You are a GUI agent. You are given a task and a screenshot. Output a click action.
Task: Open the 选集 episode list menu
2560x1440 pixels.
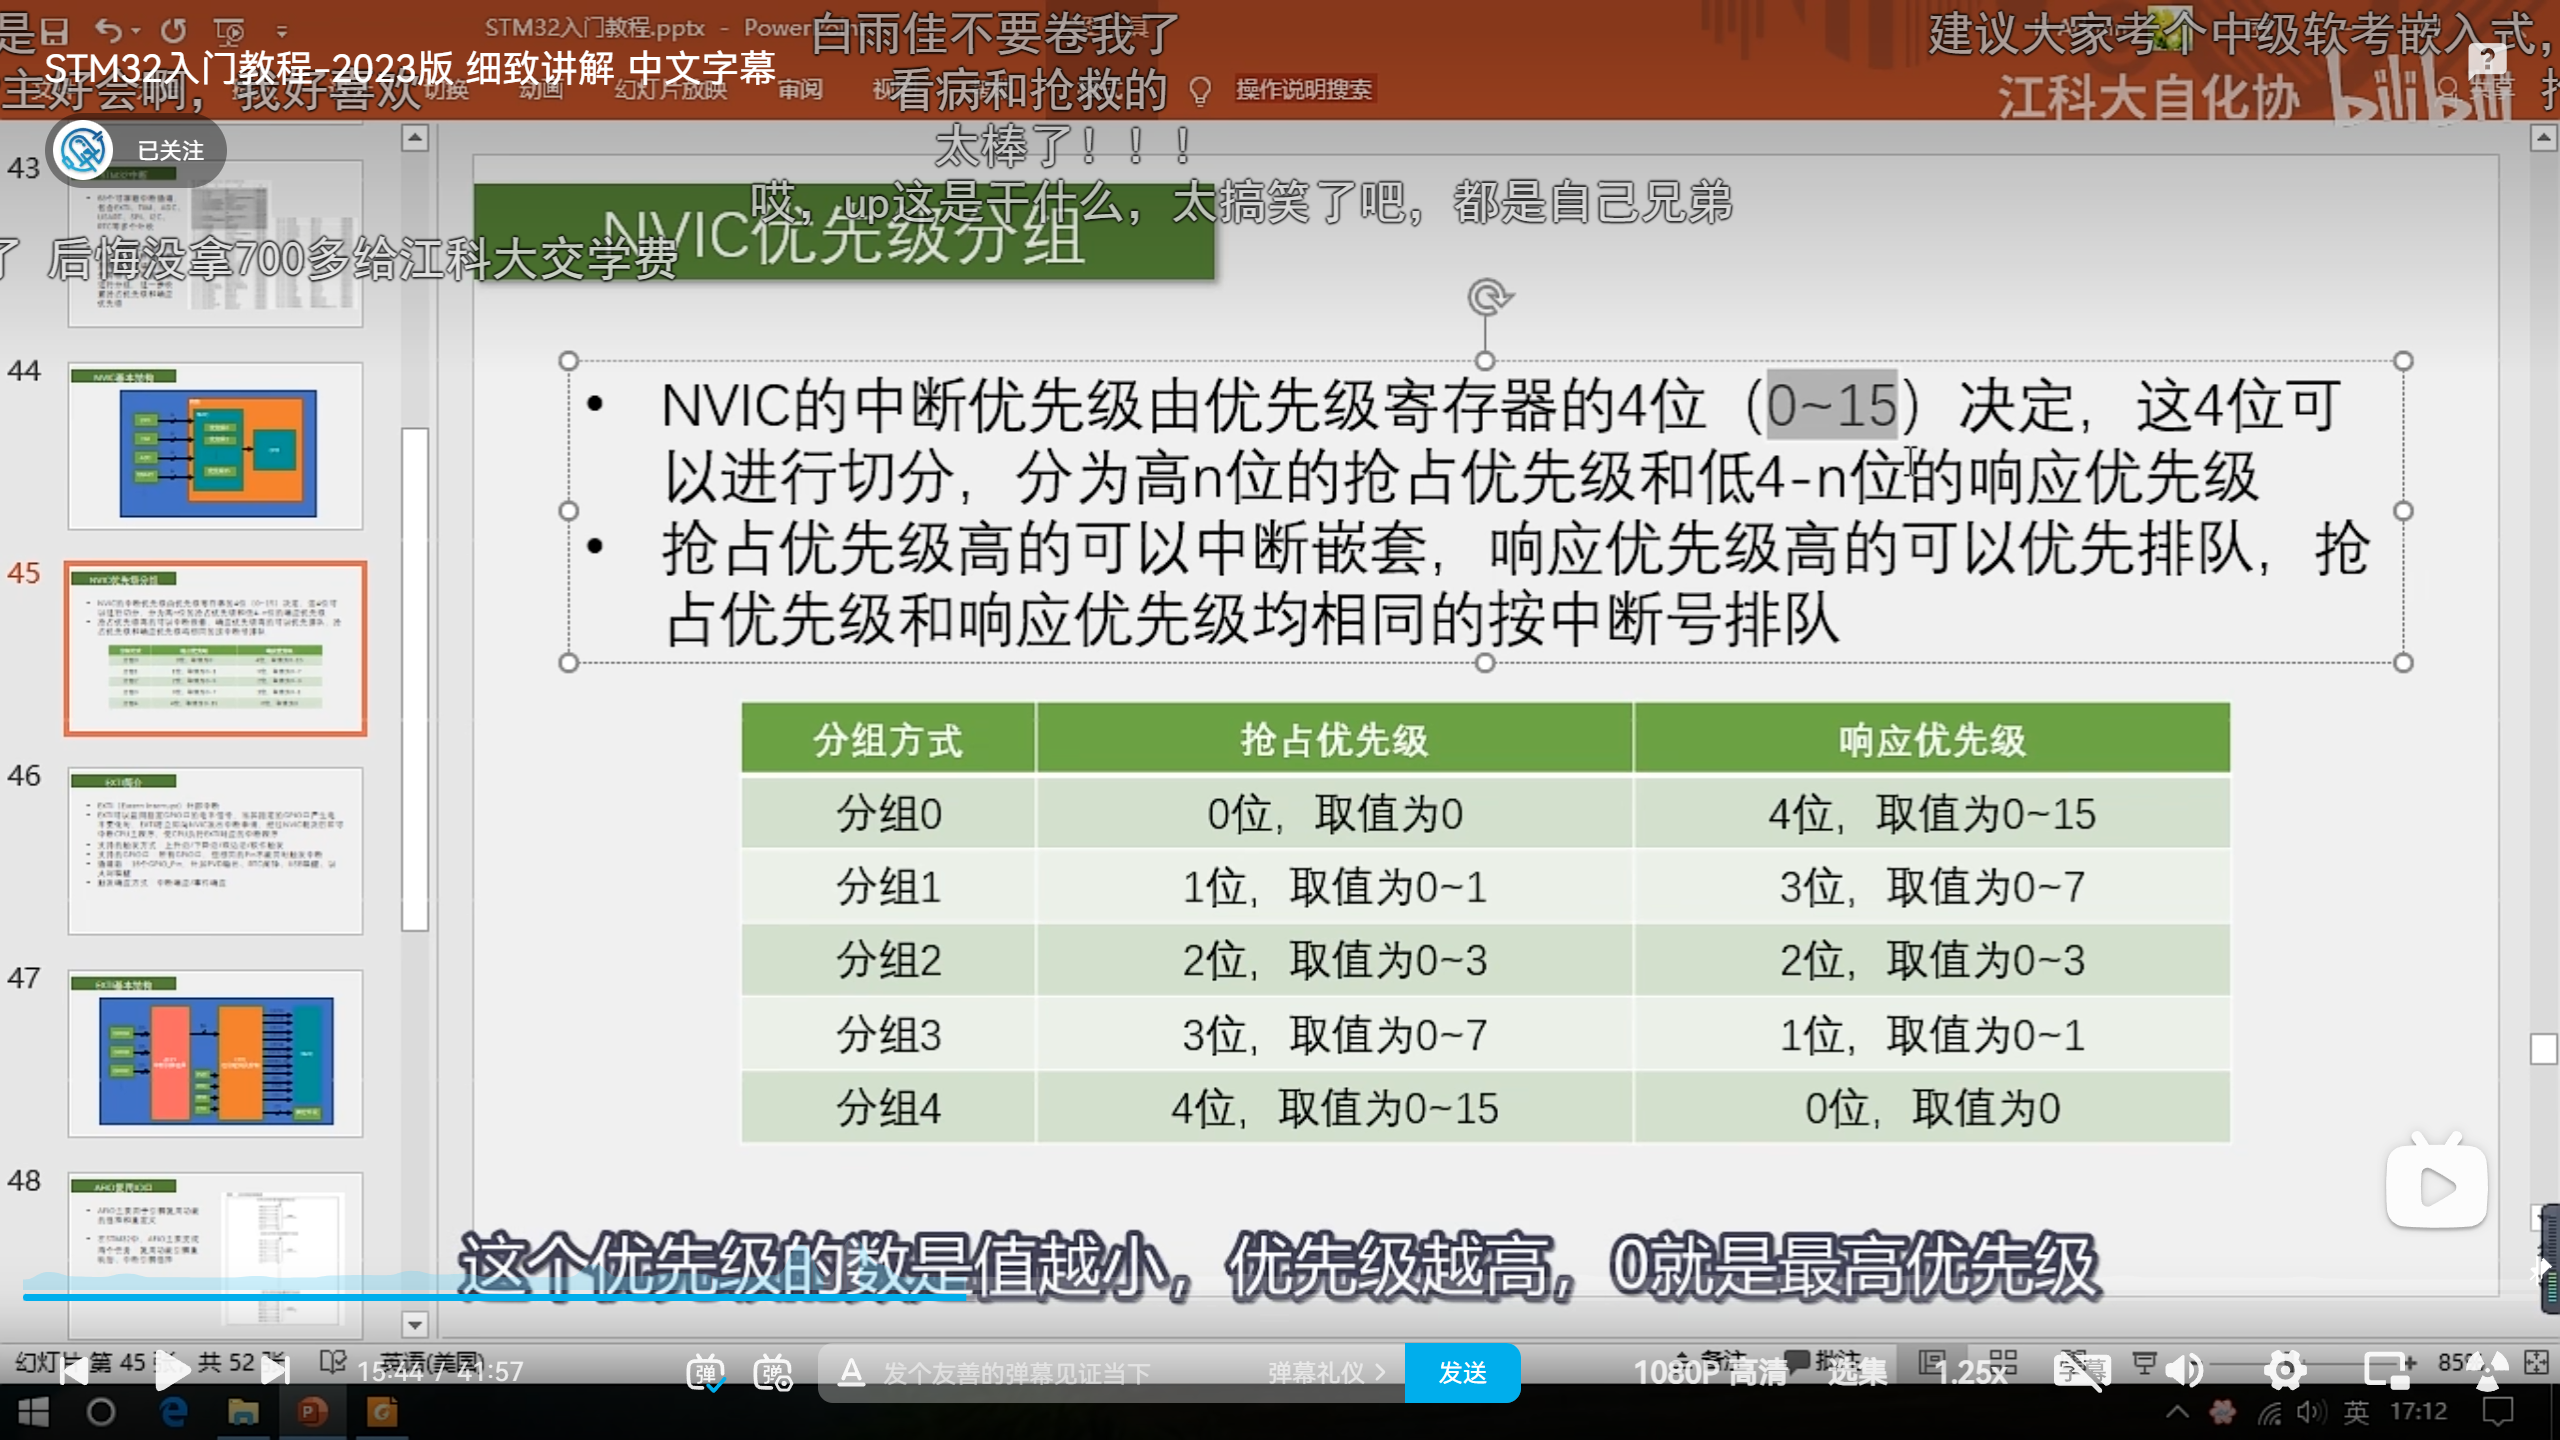tap(1857, 1372)
